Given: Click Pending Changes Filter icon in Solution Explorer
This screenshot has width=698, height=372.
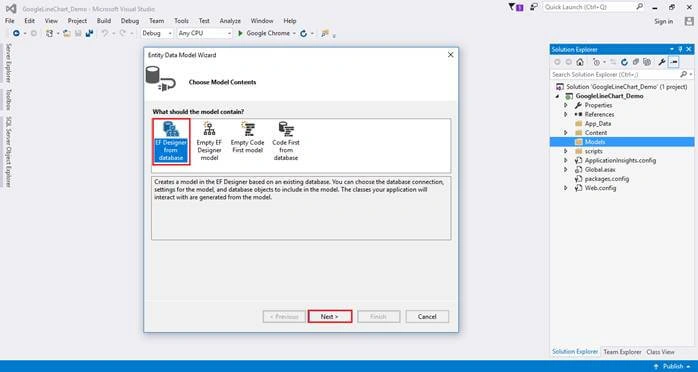Looking at the screenshot, I should pyautogui.click(x=597, y=62).
